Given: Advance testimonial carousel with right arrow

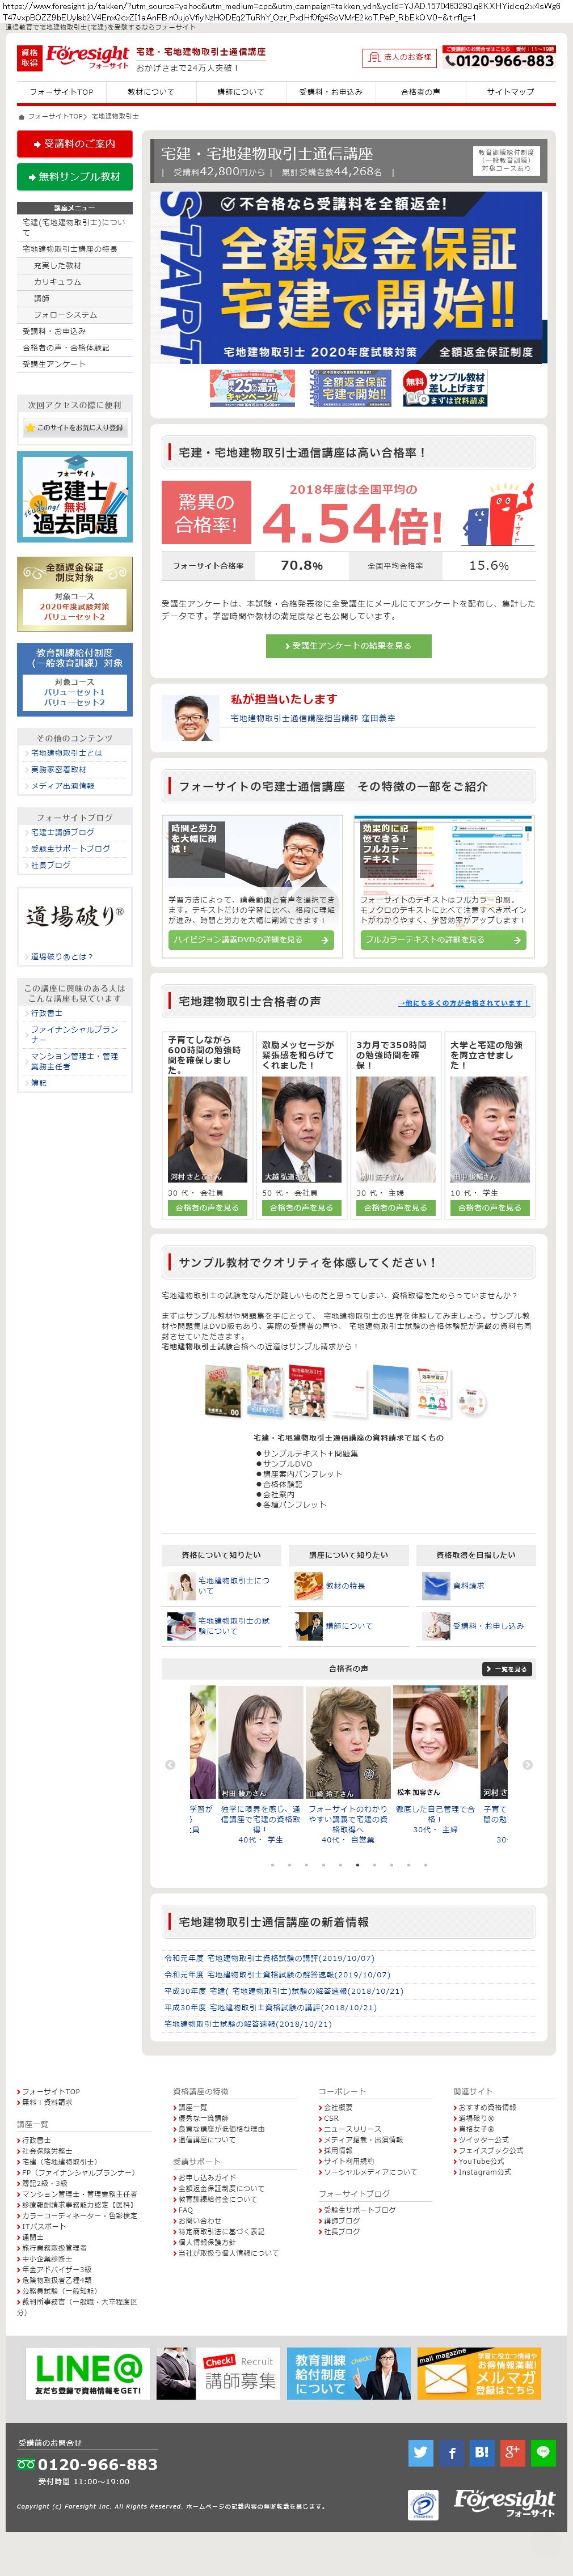Looking at the screenshot, I should coord(527,1764).
